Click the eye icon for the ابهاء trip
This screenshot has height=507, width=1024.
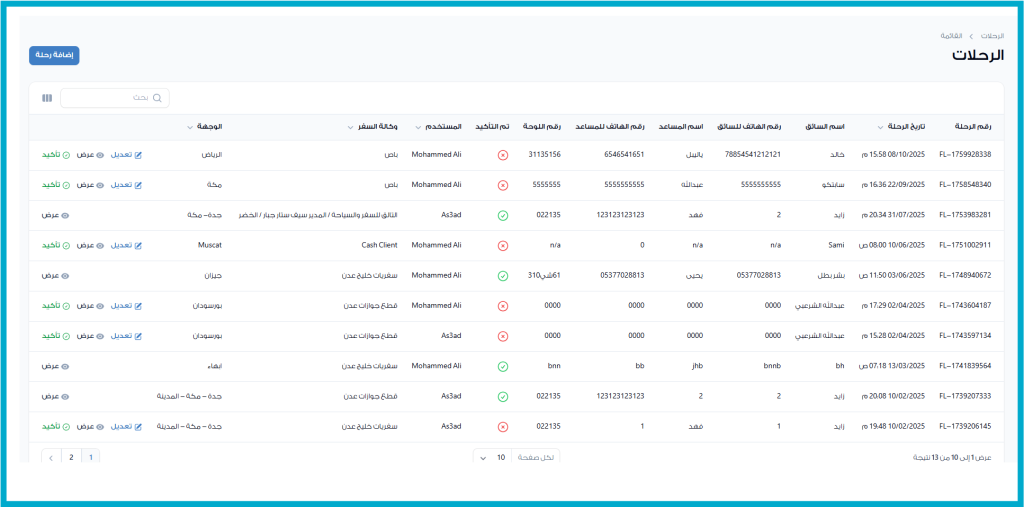point(66,366)
